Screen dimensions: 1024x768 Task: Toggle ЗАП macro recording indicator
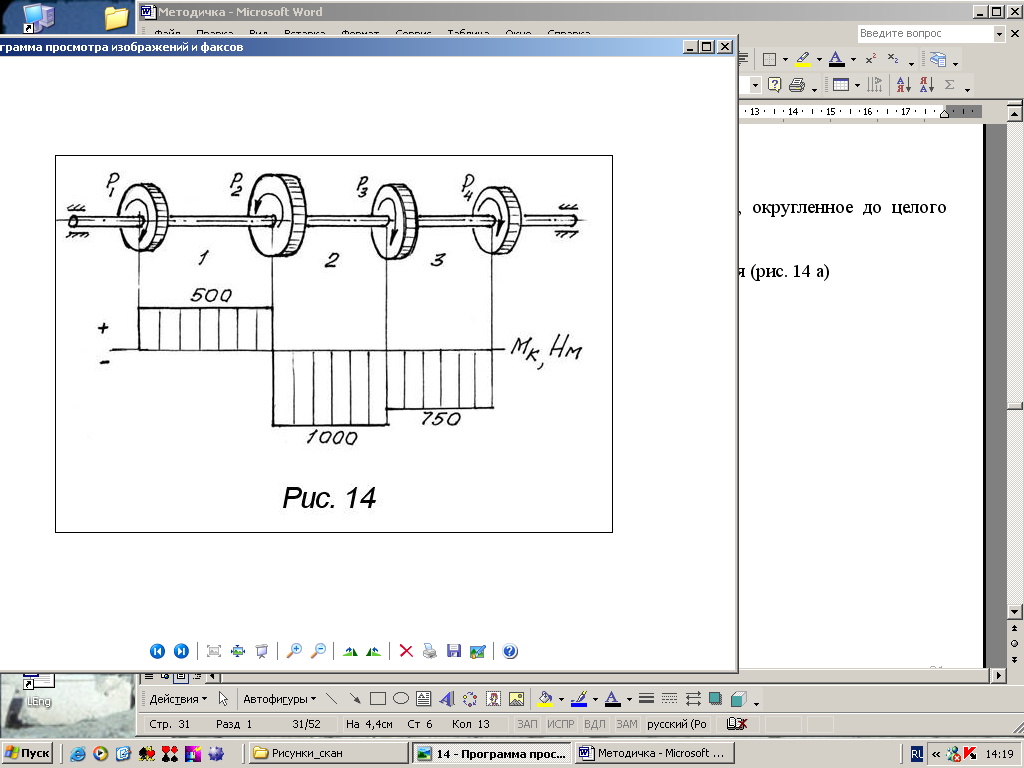(x=527, y=724)
